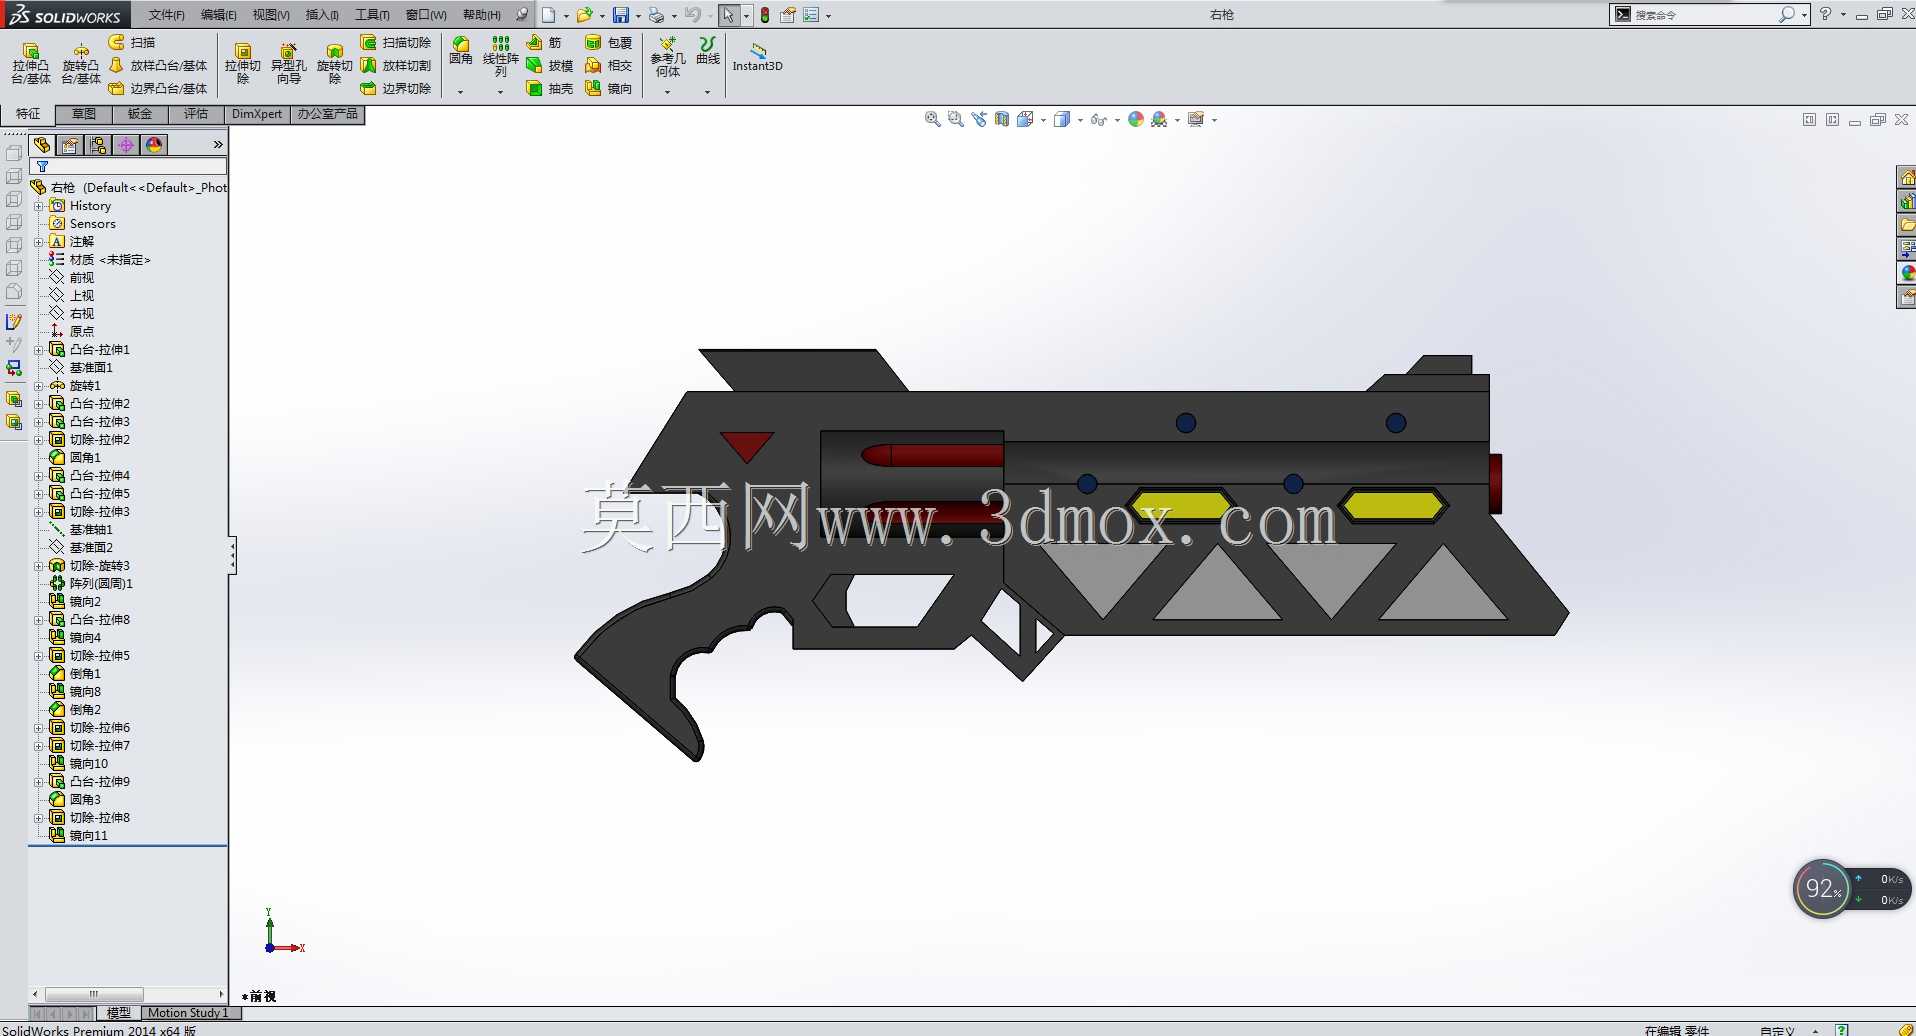Screen dimensions: 1916x1036
Task: Select the 线性阵列 linear pattern tool
Action: click(x=501, y=56)
